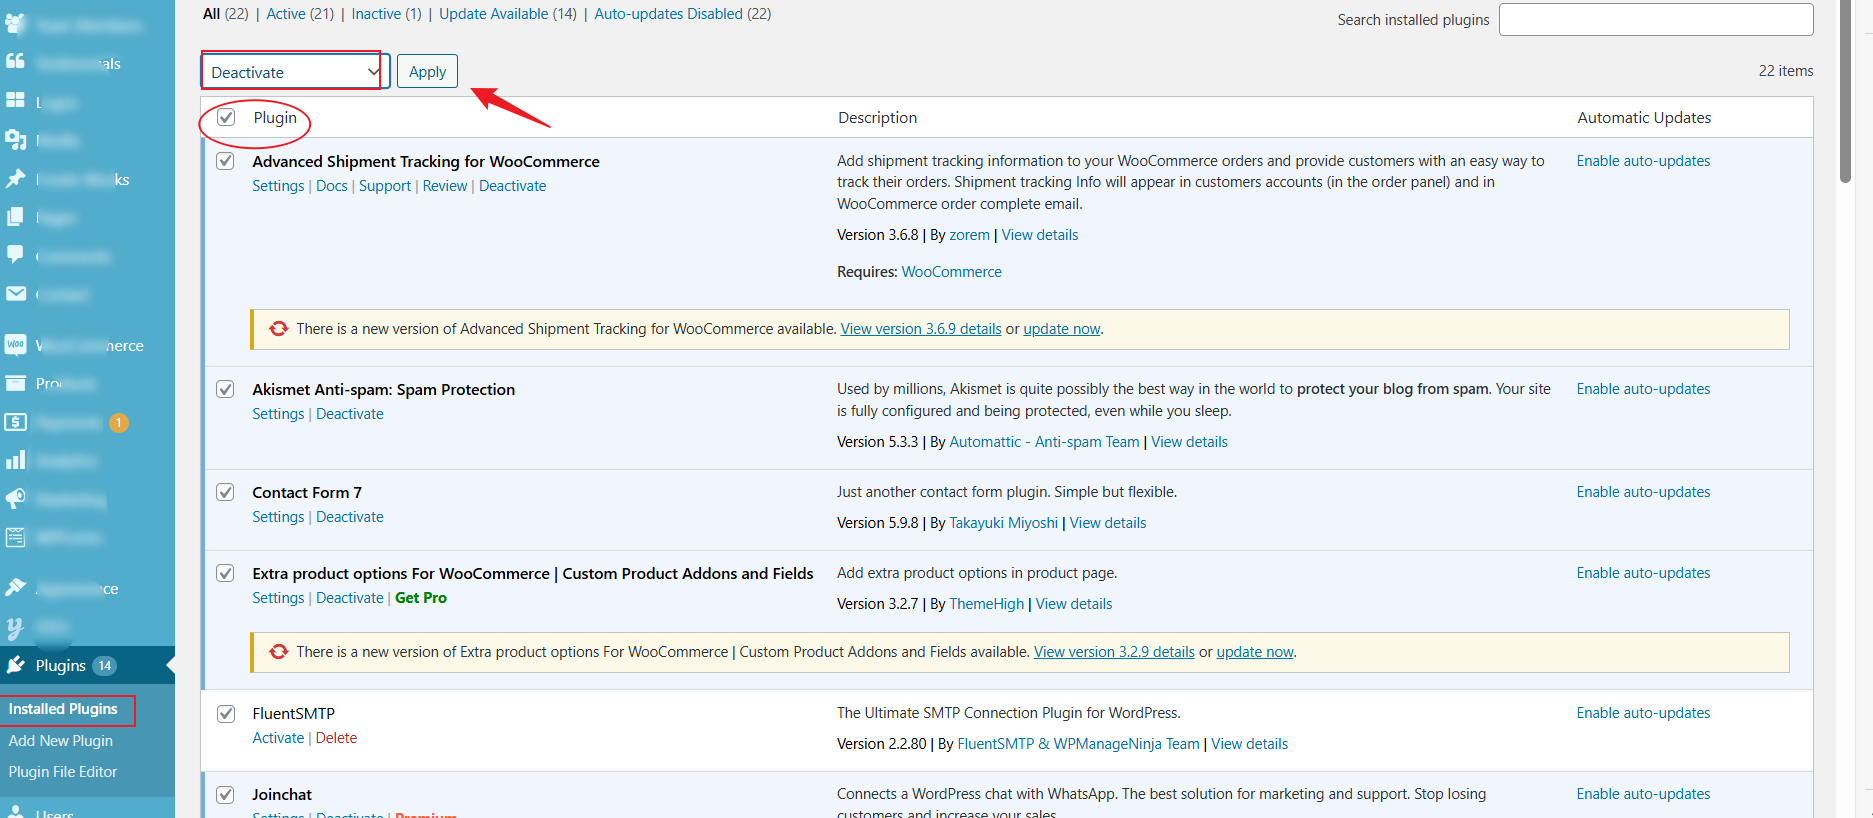
Task: Filter by Auto-updates Disabled (22)
Action: coord(683,14)
